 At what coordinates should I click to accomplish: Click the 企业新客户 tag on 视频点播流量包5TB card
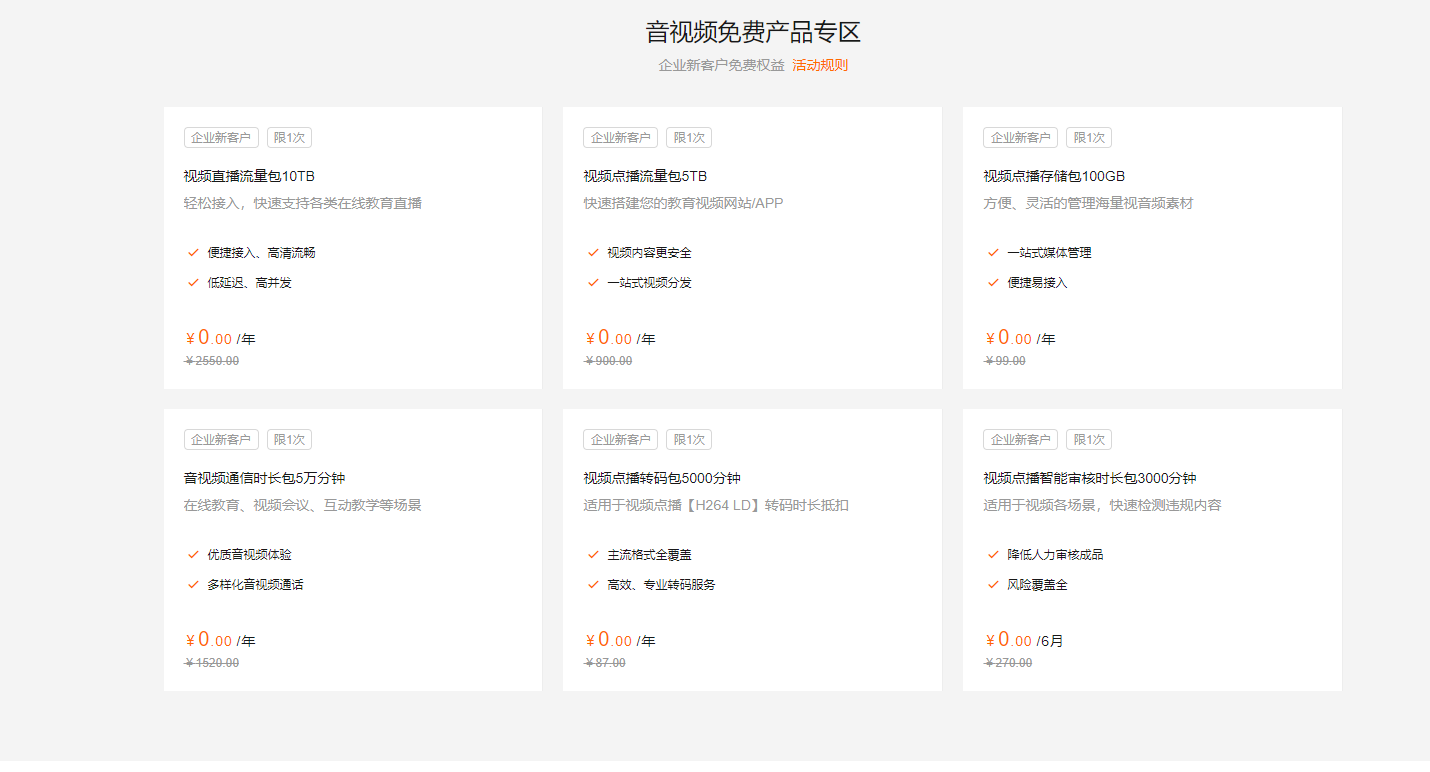(621, 138)
